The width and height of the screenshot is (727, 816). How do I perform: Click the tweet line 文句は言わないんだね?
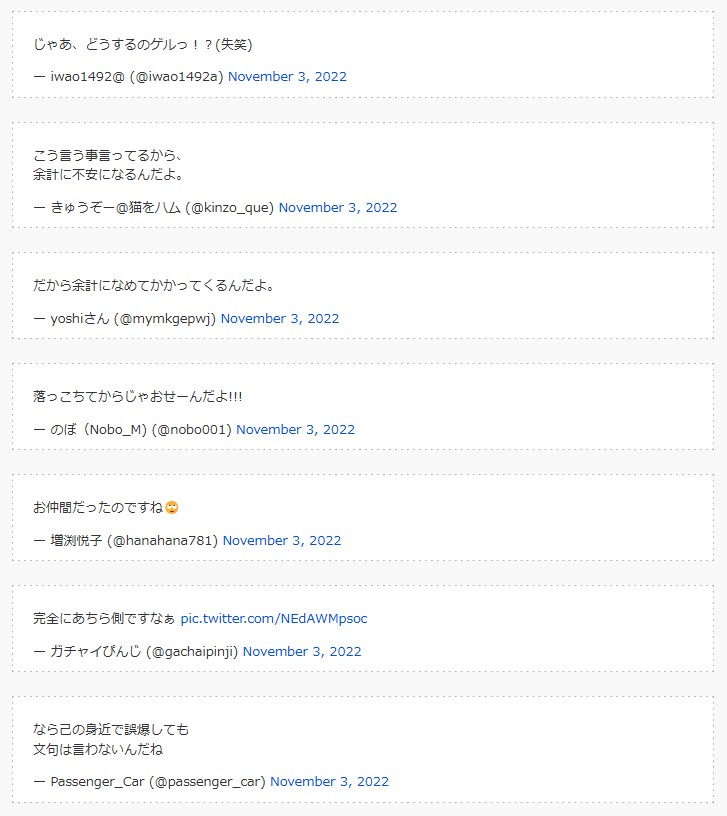click(x=98, y=749)
